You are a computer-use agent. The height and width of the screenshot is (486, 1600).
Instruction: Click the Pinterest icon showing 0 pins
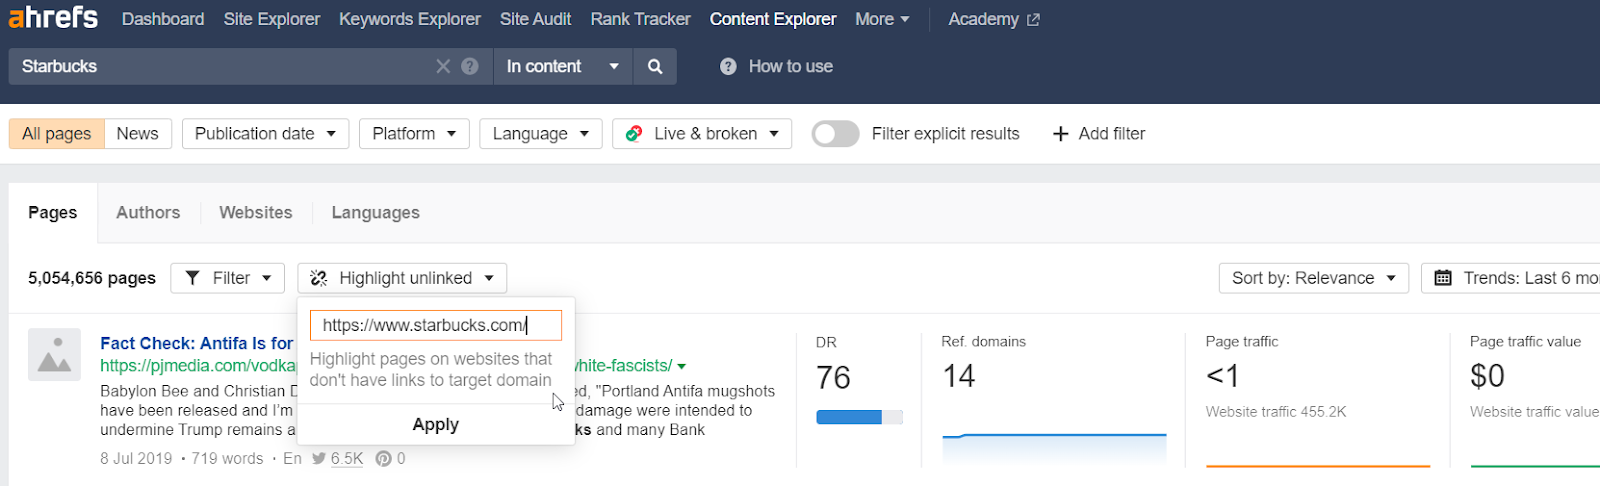383,458
